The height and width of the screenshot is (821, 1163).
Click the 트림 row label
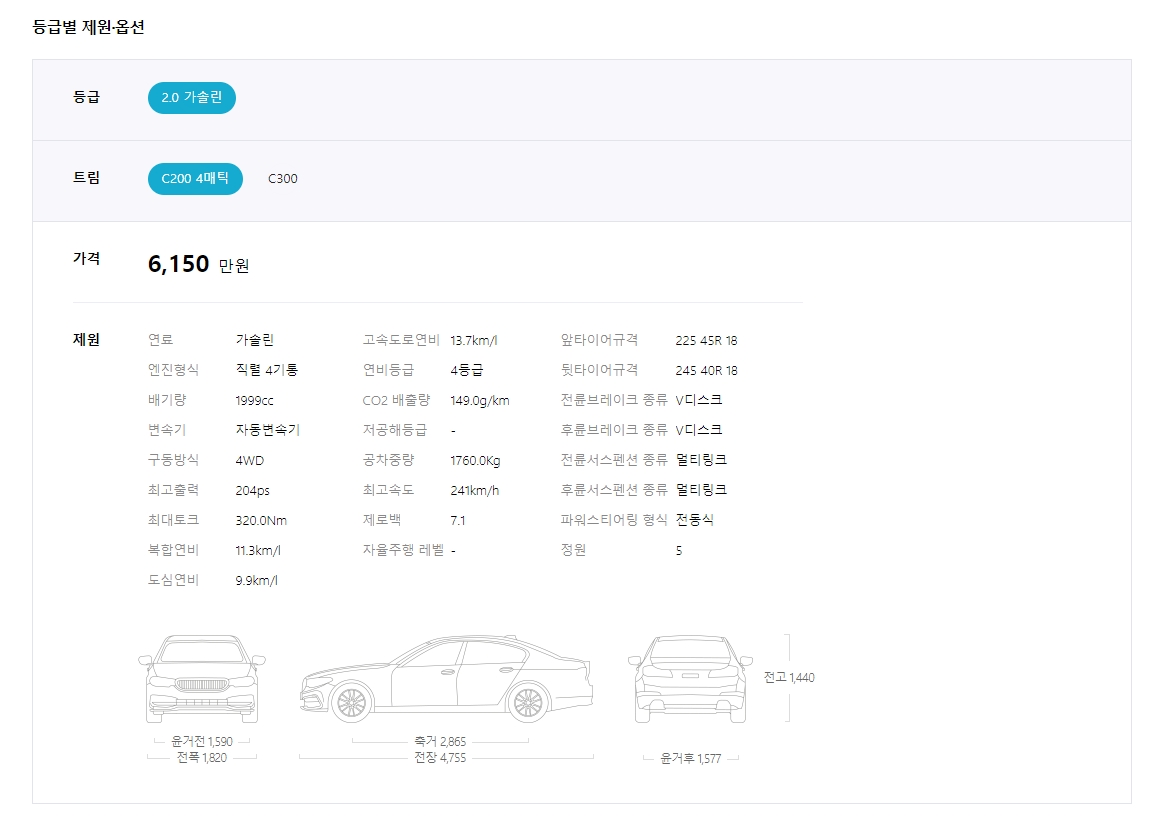click(x=86, y=177)
